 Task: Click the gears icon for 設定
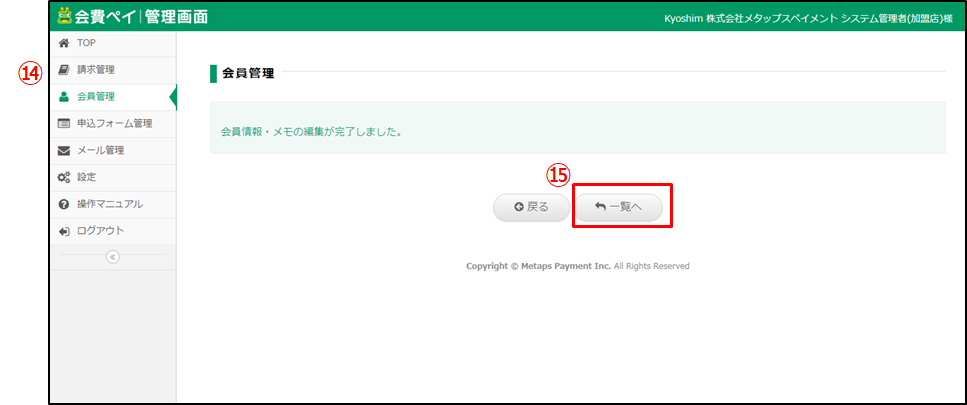[x=65, y=177]
